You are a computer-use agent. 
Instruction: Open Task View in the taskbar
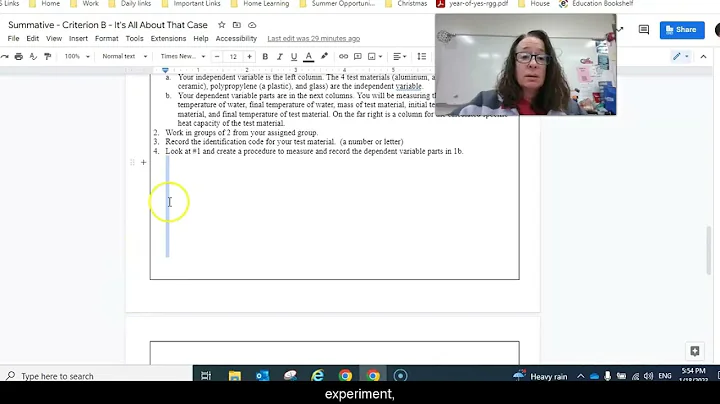206,376
